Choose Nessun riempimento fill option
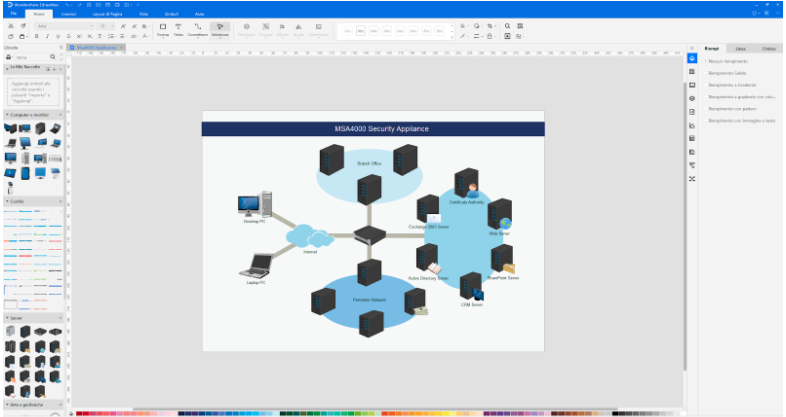 tap(726, 61)
